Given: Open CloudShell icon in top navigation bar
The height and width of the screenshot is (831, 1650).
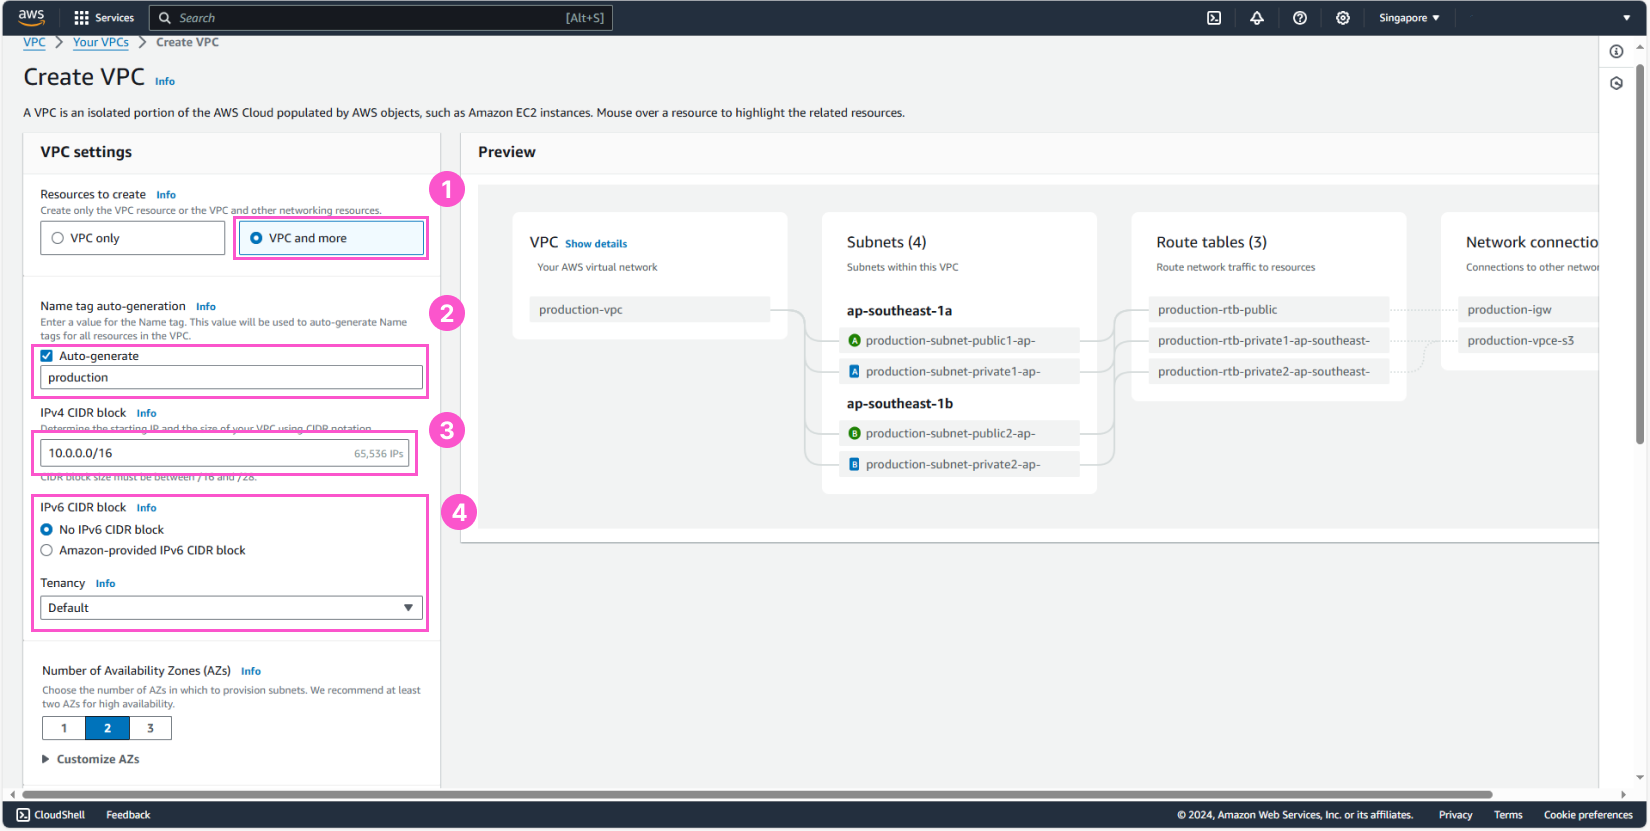Looking at the screenshot, I should point(1214,18).
